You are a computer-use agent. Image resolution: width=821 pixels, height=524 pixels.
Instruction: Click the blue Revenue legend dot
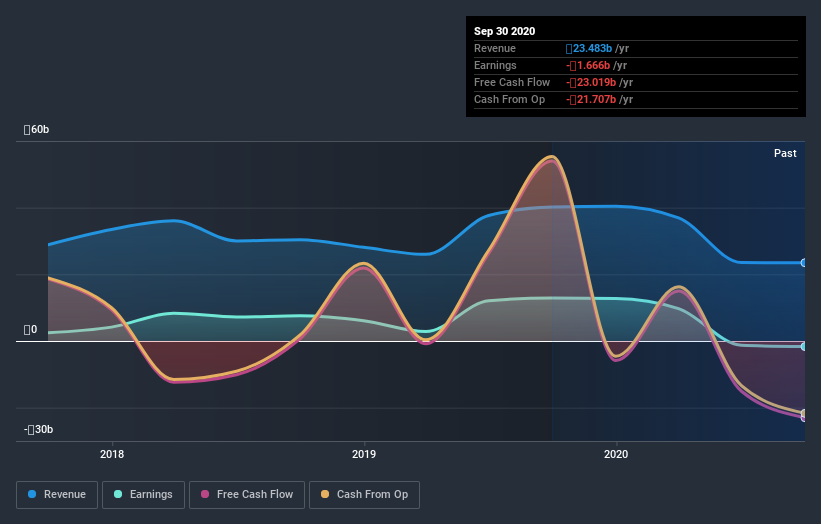(32, 494)
